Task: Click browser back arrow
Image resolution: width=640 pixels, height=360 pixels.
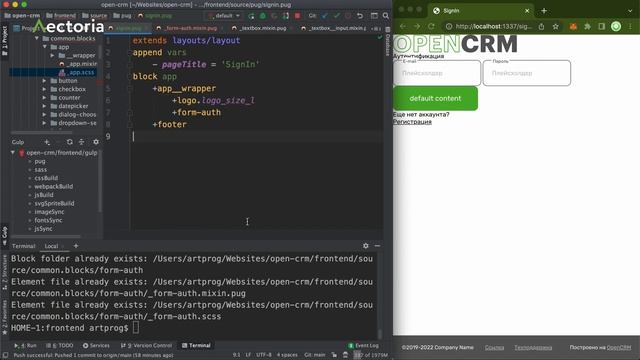Action: (403, 27)
